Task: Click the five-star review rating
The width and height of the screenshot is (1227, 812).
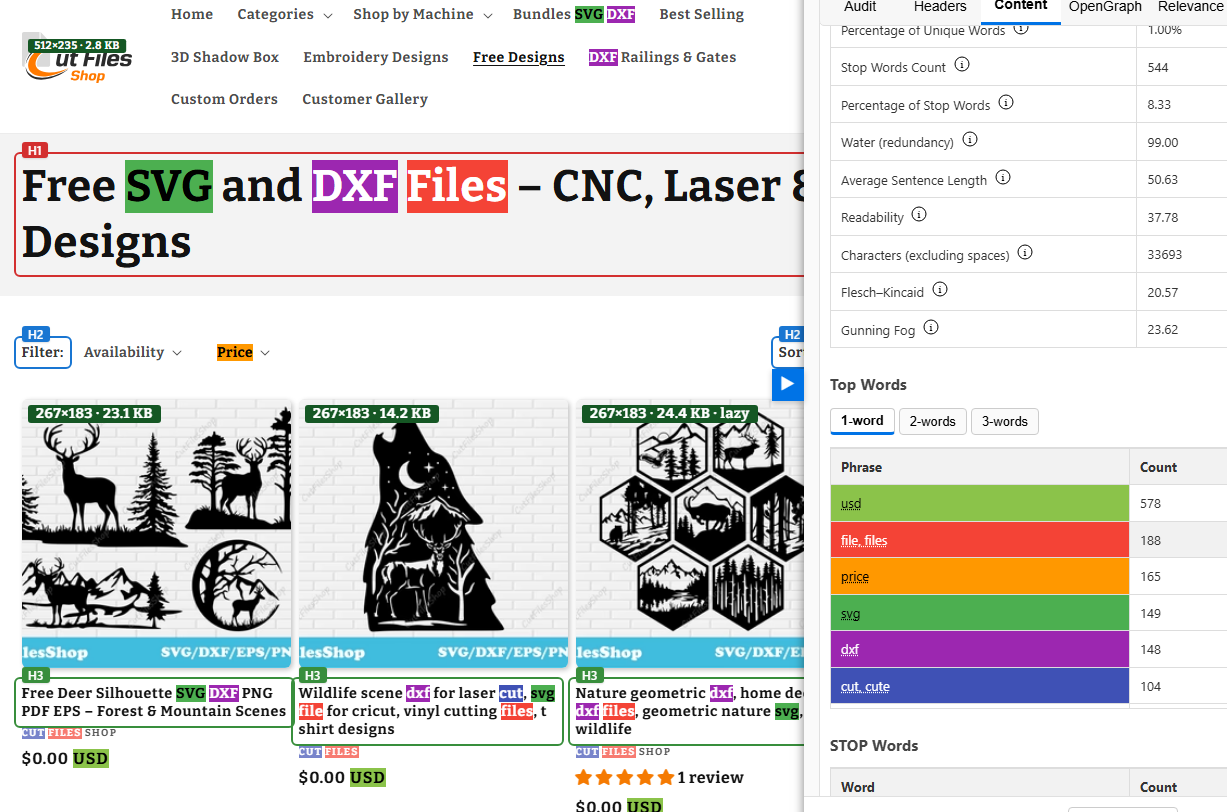Action: [624, 777]
